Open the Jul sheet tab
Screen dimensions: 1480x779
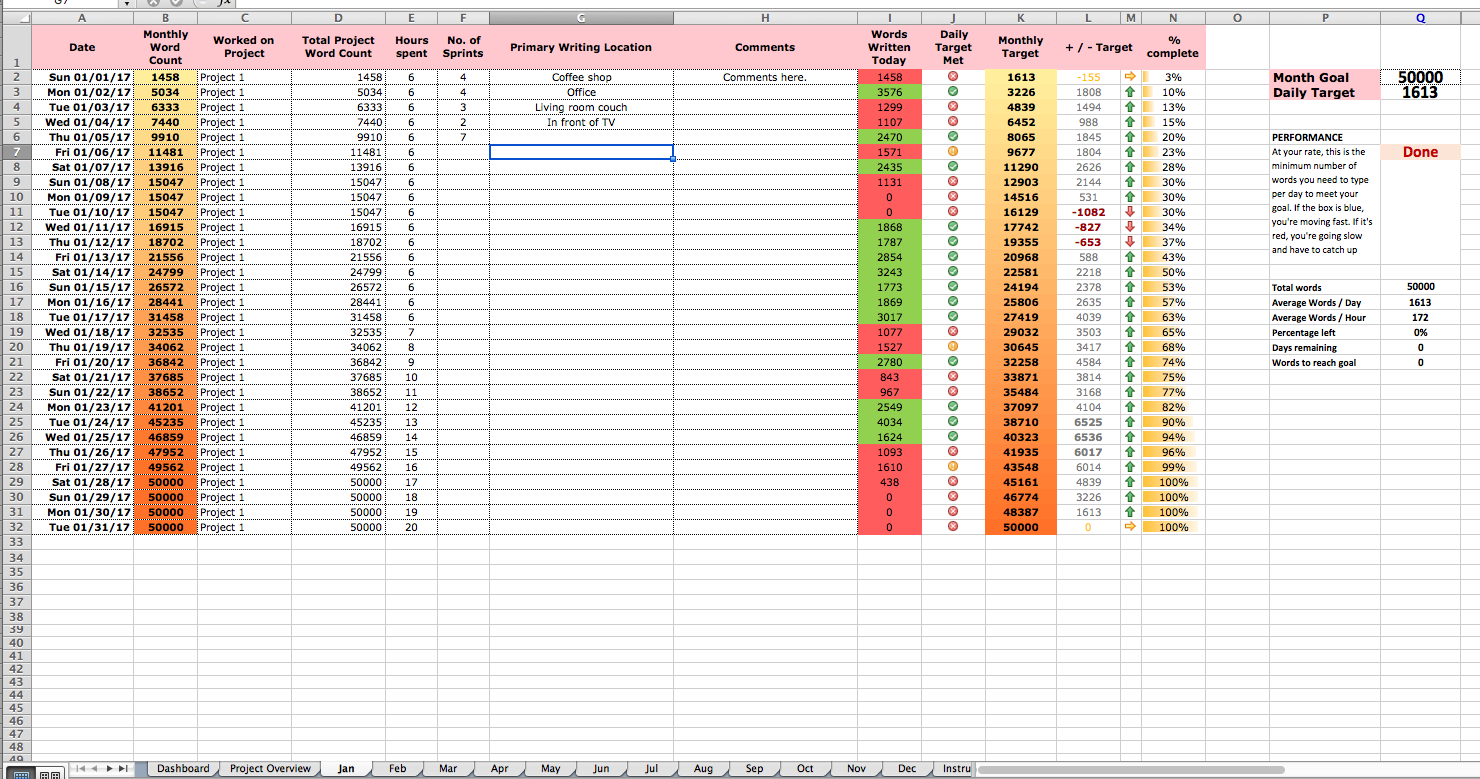[x=651, y=768]
